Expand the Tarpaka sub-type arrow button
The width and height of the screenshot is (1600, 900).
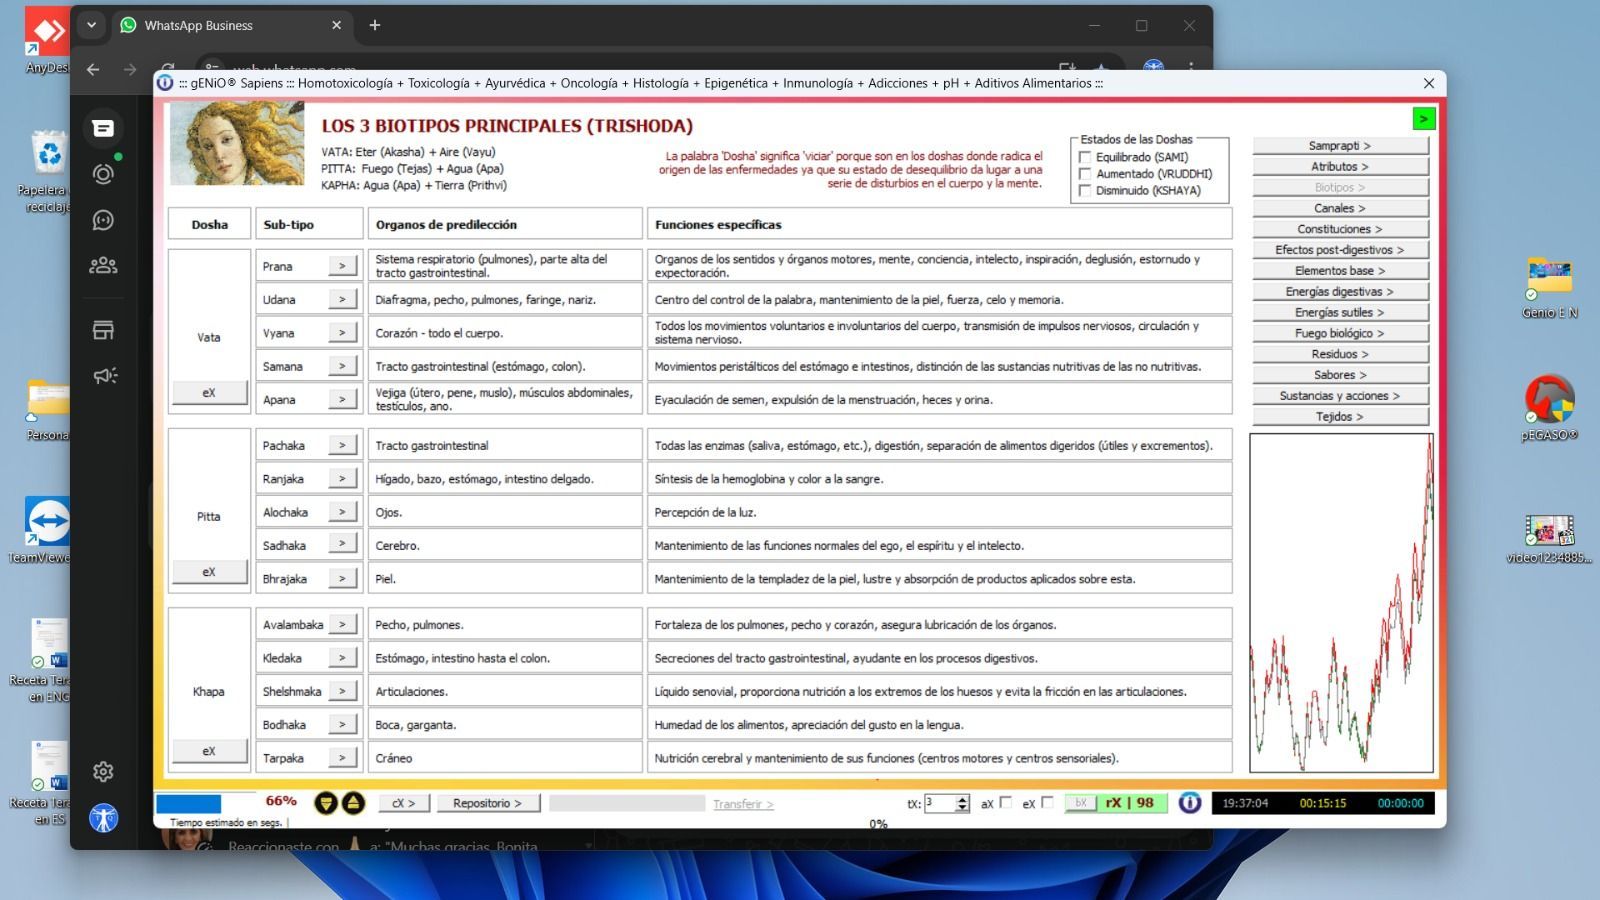(342, 758)
